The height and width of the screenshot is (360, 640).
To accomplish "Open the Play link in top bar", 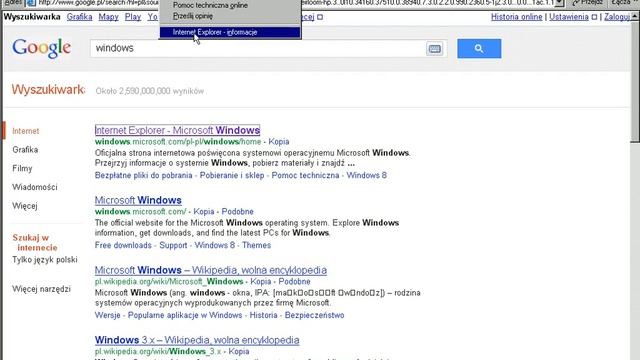I will coord(133,17).
